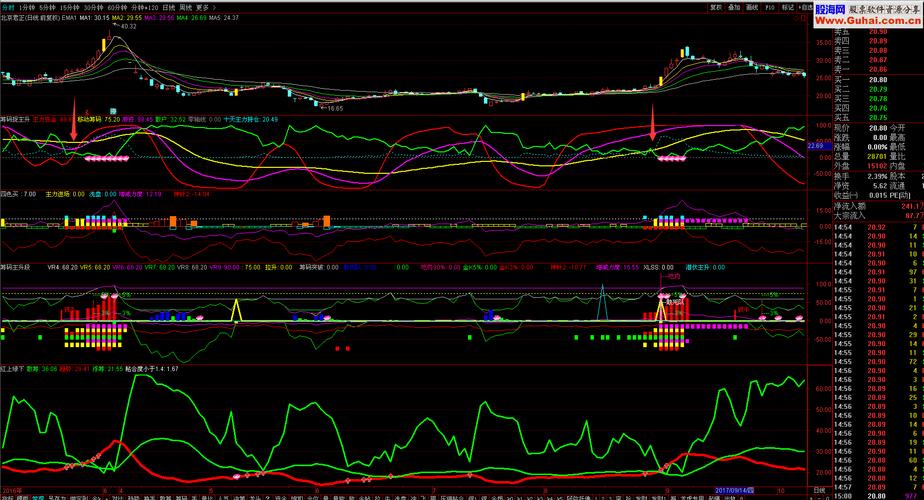Open the 周线 weekly chart tab
The height and width of the screenshot is (500, 924).
[185, 8]
